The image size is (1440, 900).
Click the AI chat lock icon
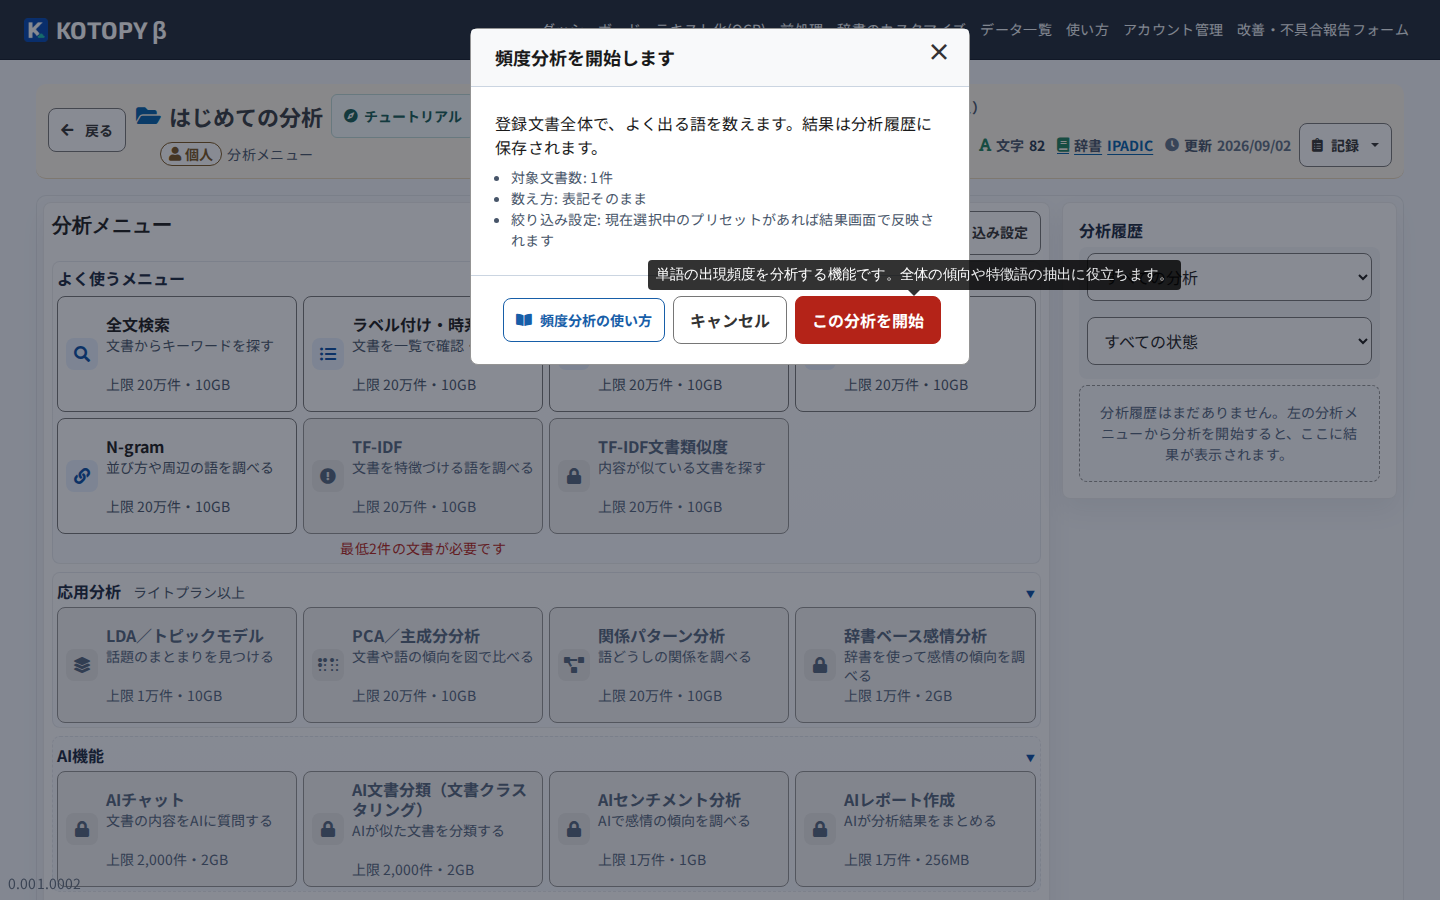point(82,829)
